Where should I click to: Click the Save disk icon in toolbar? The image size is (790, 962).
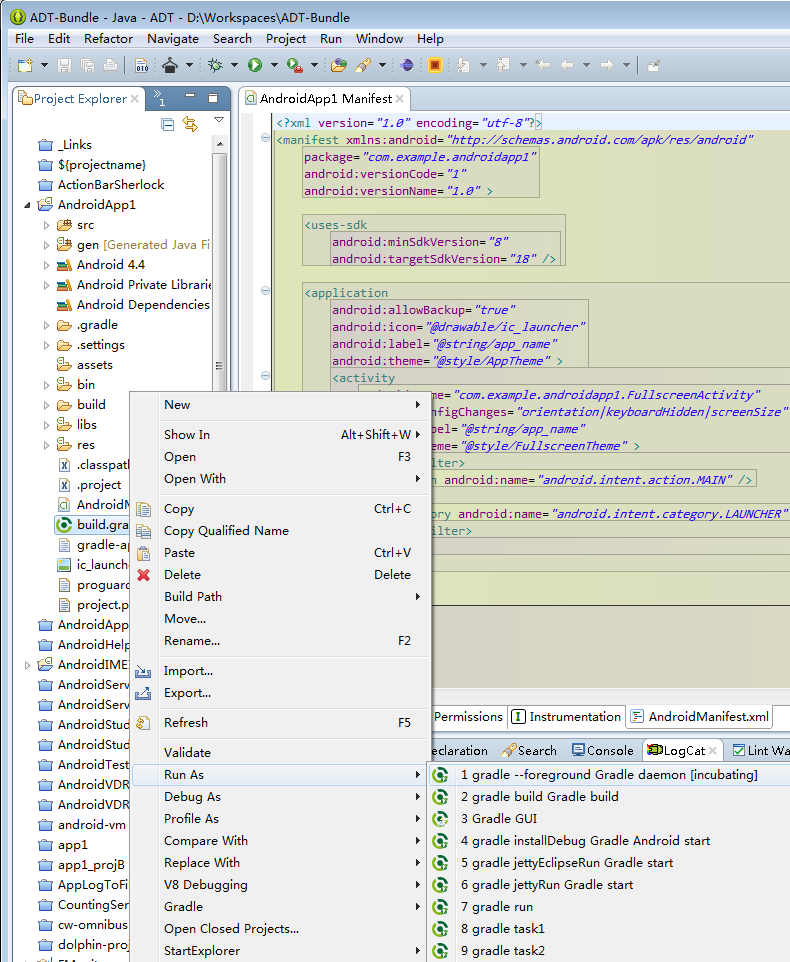pyautogui.click(x=64, y=65)
